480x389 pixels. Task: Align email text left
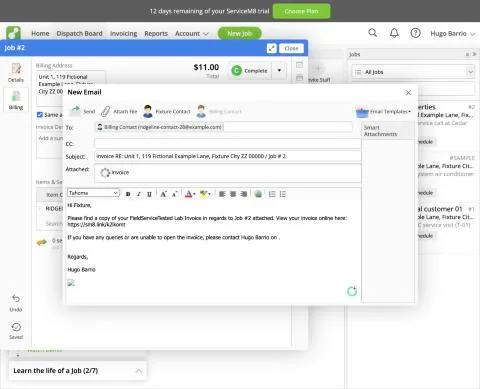pyautogui.click(x=222, y=194)
